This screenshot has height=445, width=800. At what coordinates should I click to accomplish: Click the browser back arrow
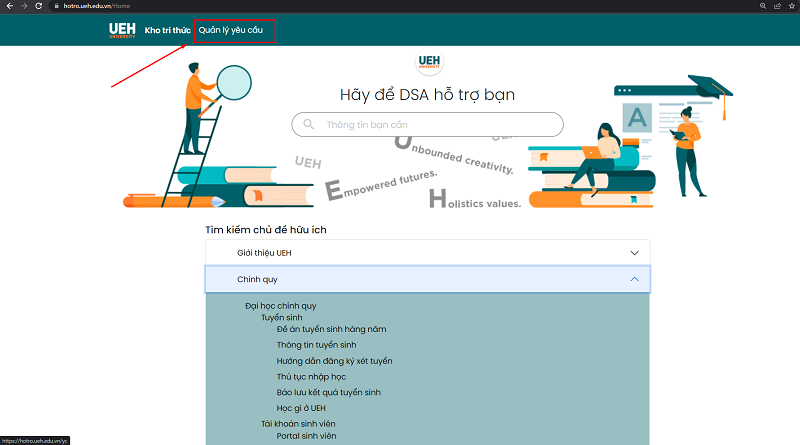[10, 6]
